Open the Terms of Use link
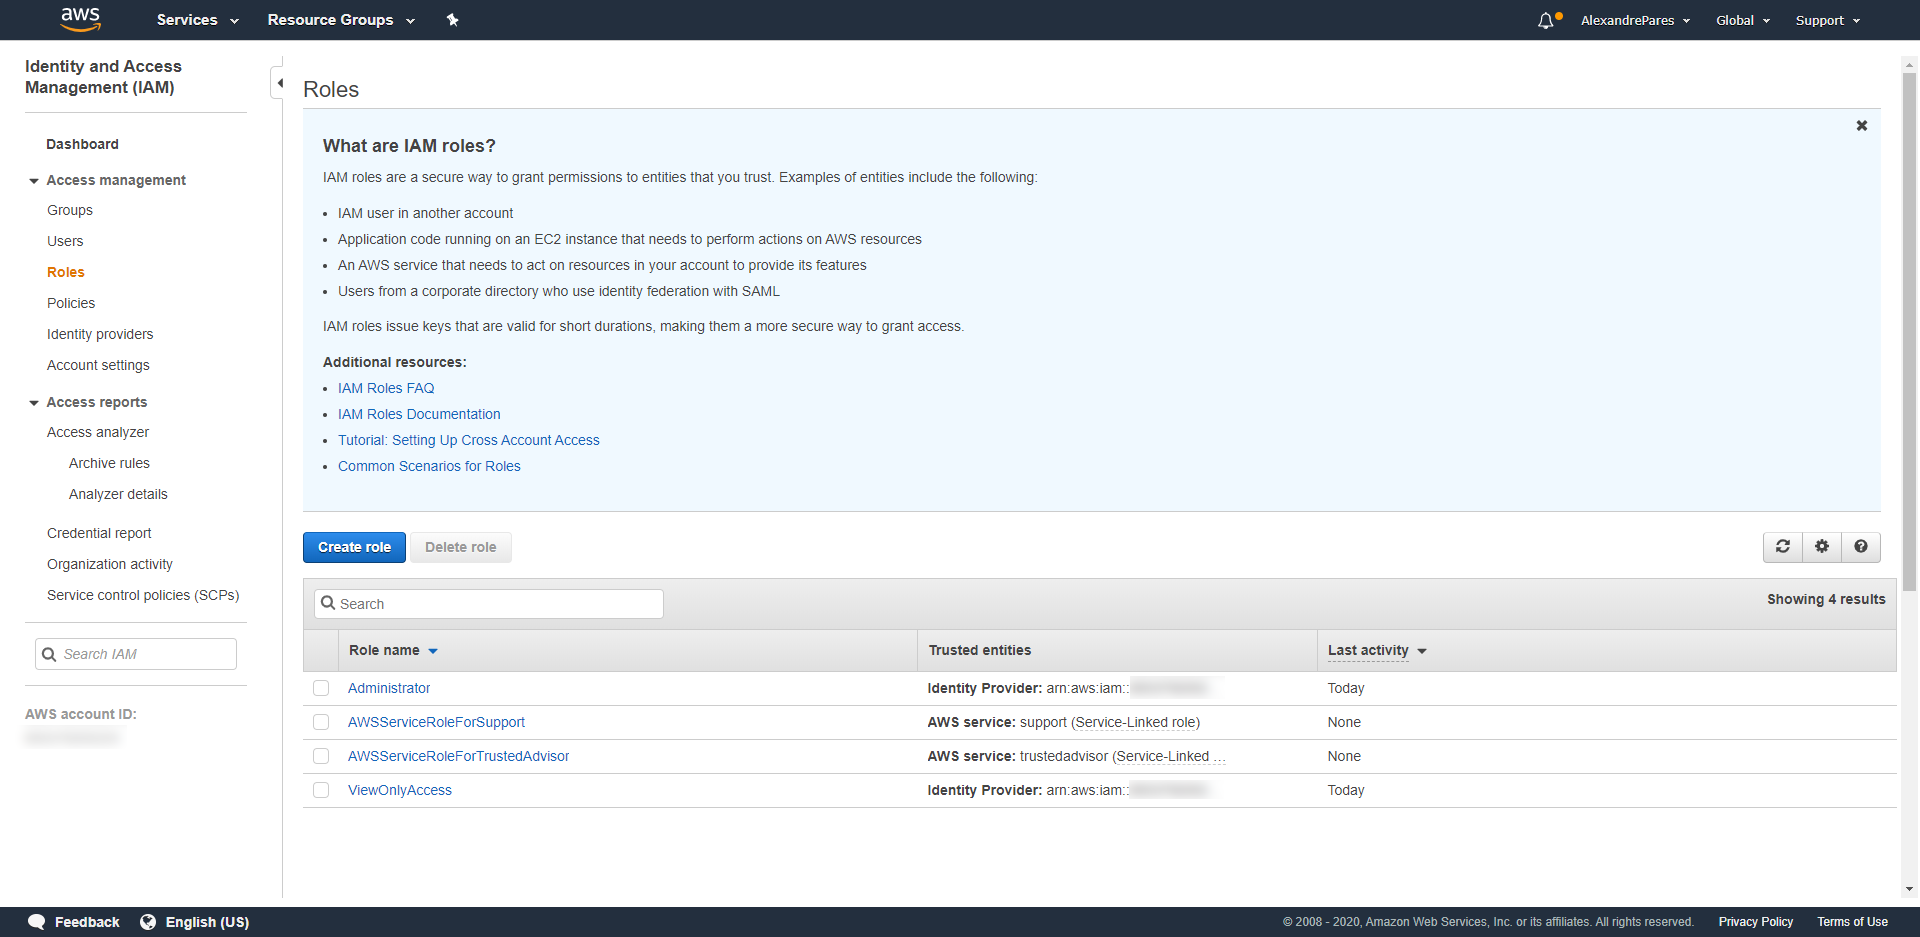Viewport: 1920px width, 937px height. click(x=1852, y=922)
